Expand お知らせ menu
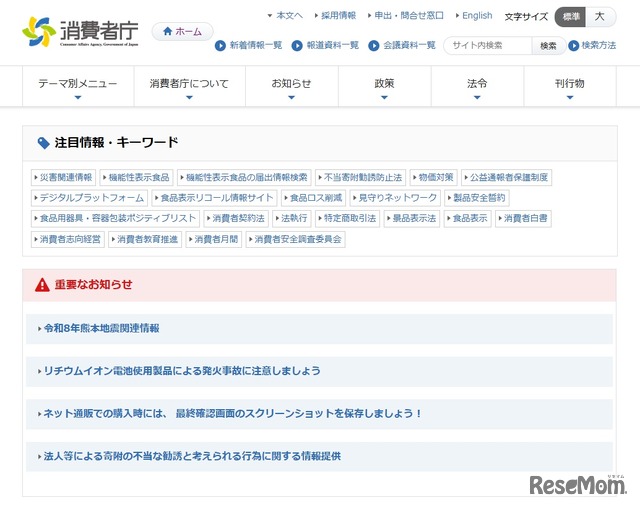 pyautogui.click(x=291, y=87)
